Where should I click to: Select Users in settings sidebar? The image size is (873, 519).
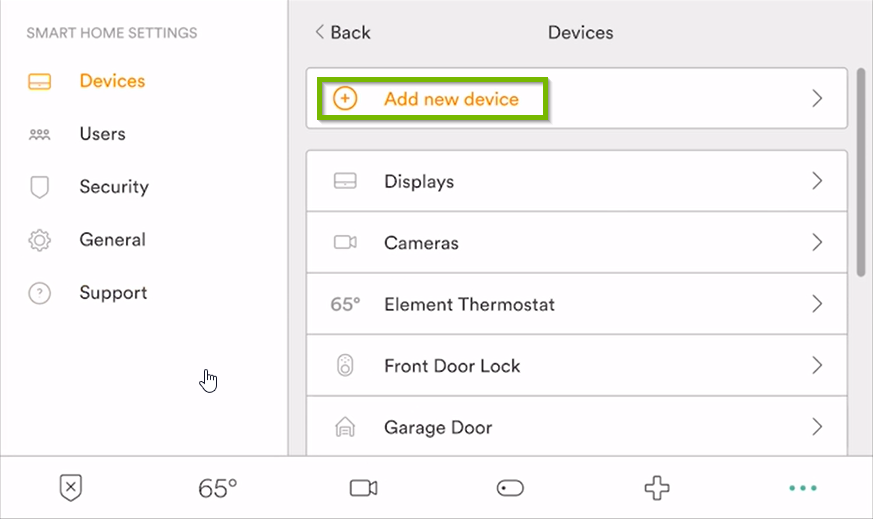click(102, 134)
